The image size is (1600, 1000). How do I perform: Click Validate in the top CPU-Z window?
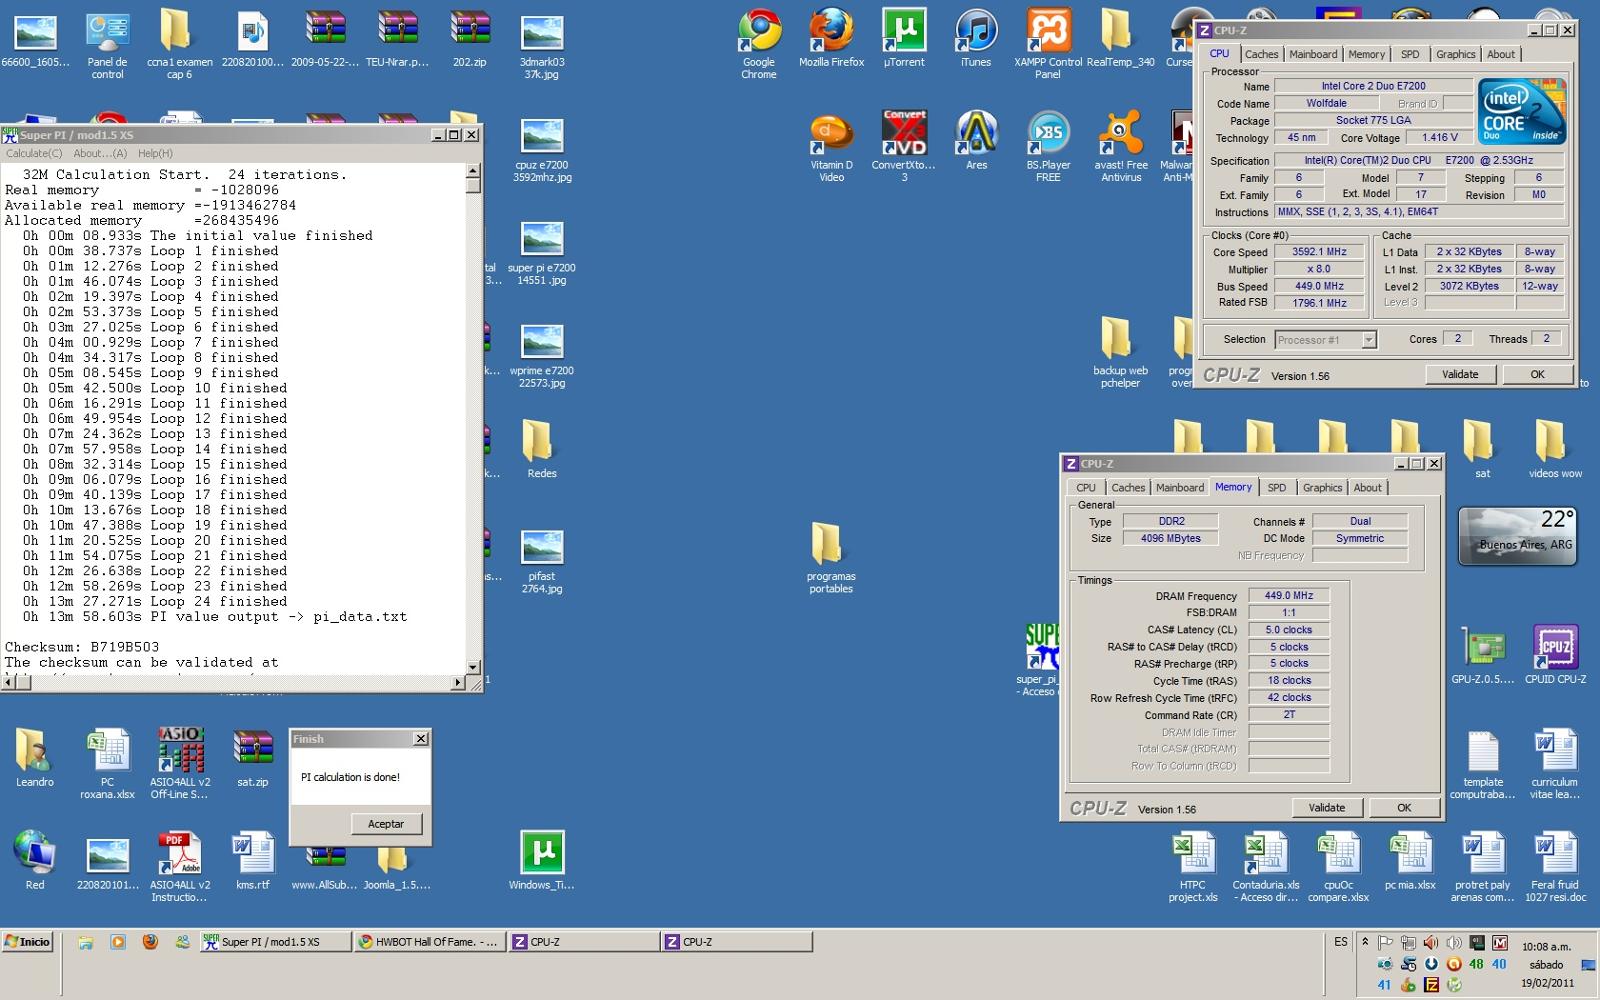[1460, 374]
